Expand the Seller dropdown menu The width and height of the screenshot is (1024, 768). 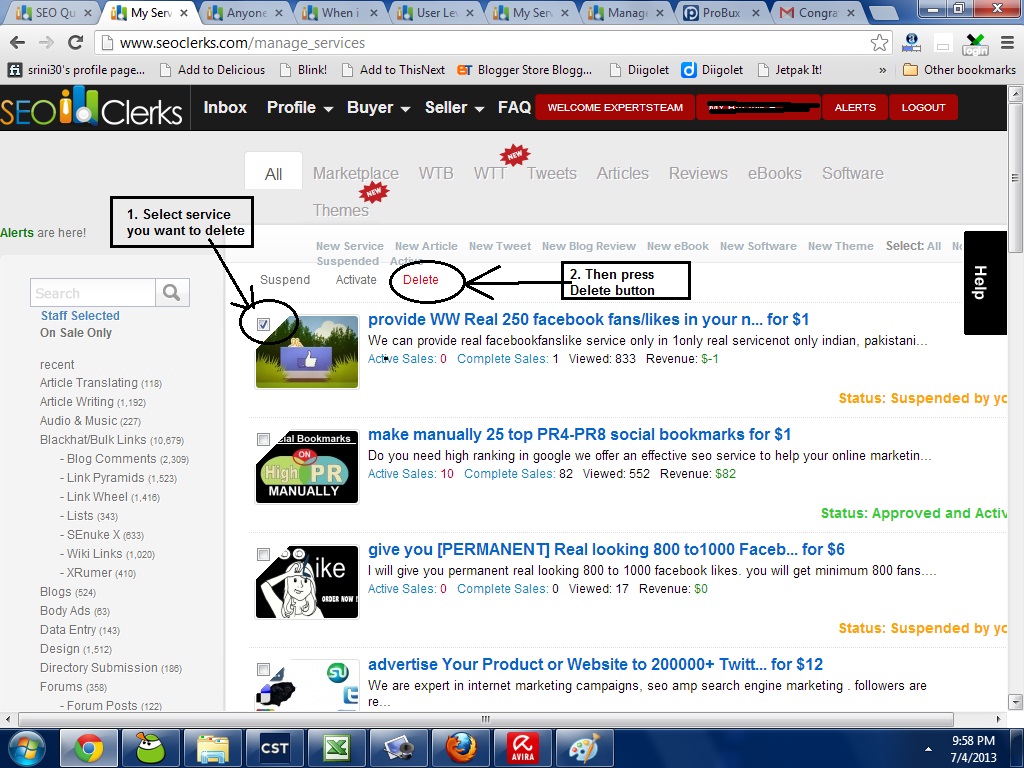pyautogui.click(x=455, y=107)
